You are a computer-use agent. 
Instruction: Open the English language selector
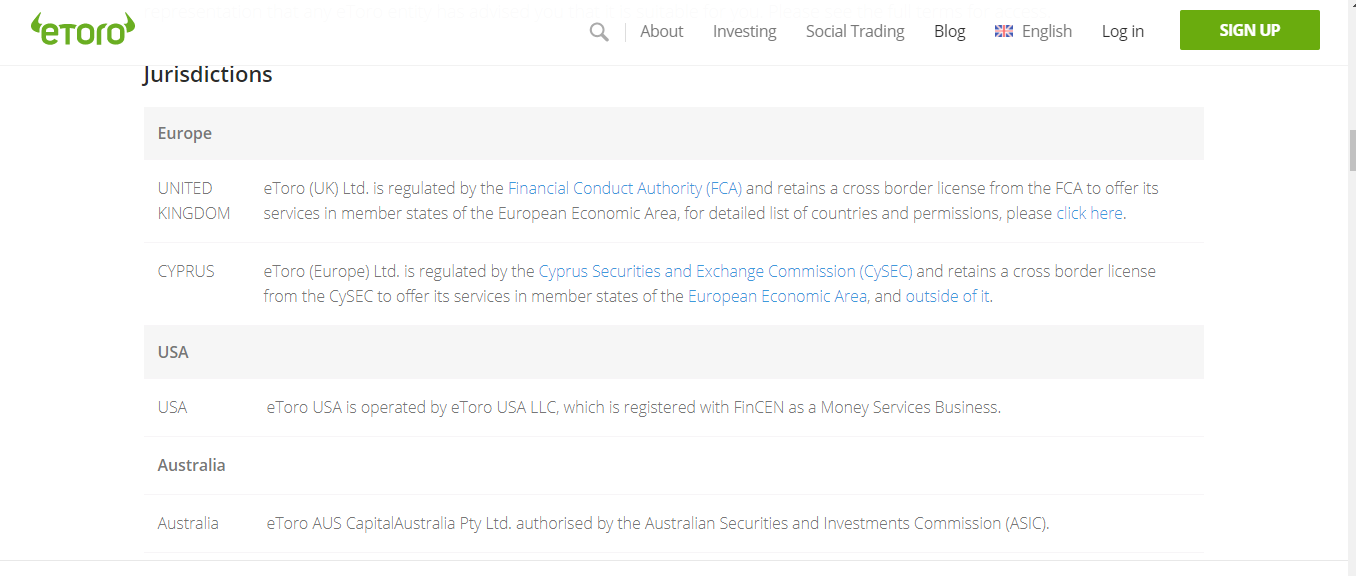[1047, 31]
